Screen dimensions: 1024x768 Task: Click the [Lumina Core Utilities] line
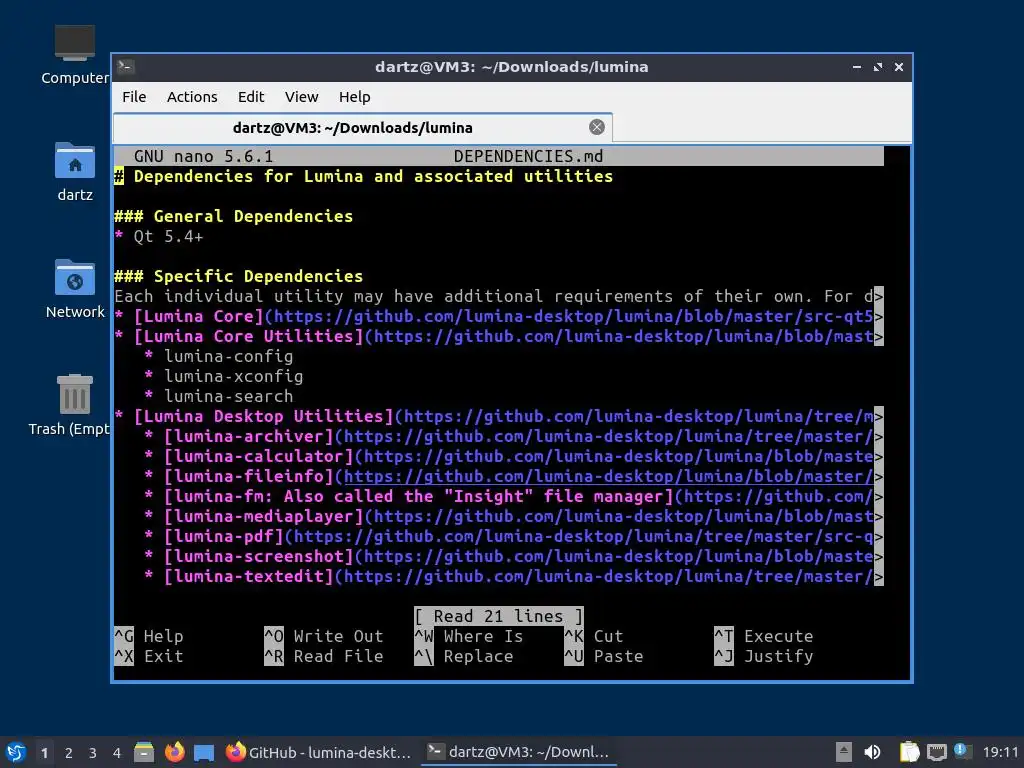click(x=499, y=336)
